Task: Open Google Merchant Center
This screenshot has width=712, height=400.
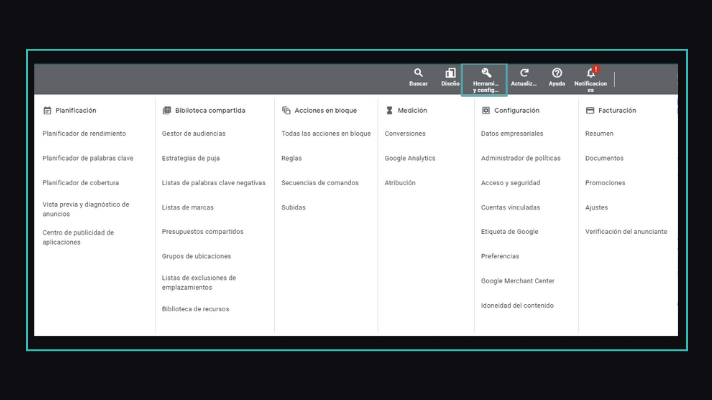Action: tap(518, 281)
